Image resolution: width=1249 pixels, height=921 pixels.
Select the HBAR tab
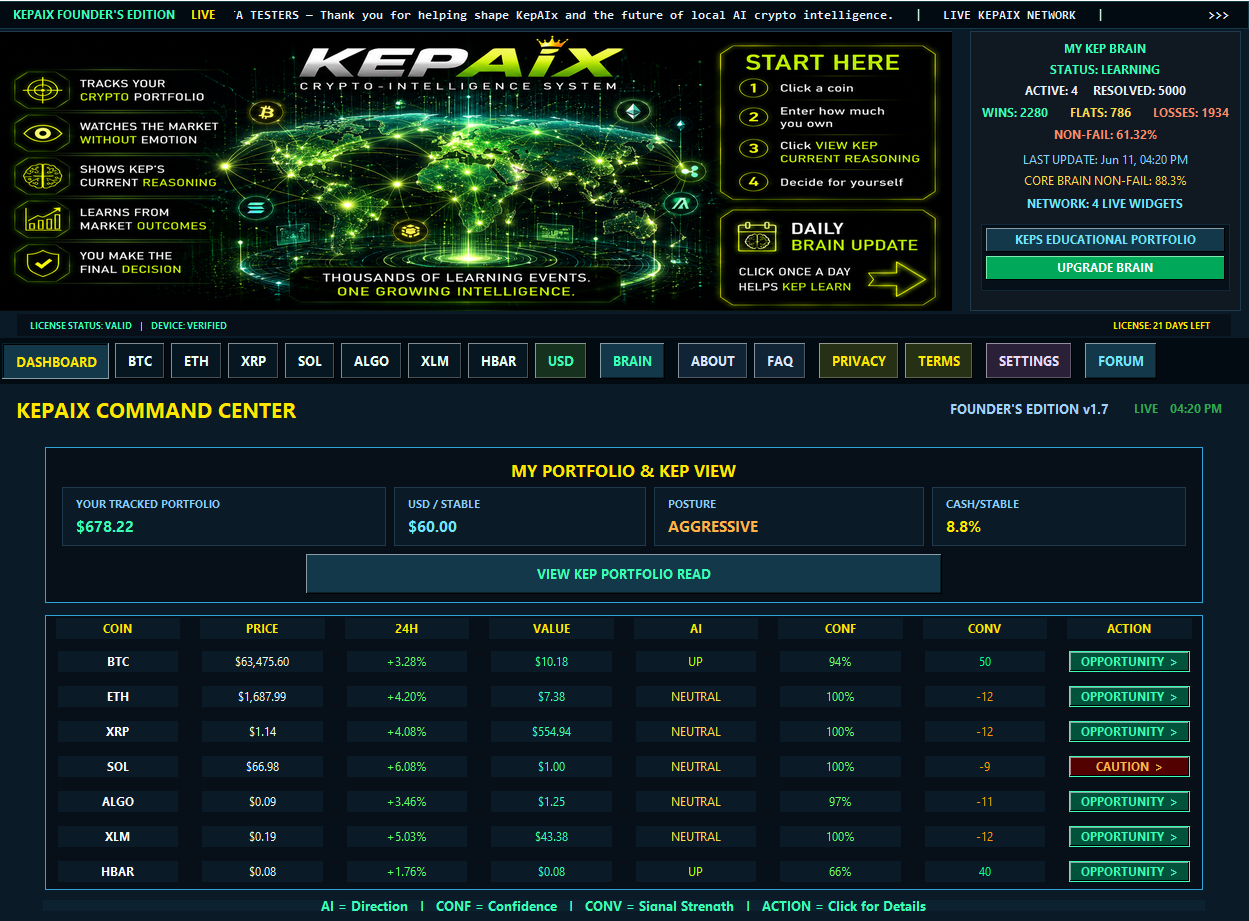point(499,361)
